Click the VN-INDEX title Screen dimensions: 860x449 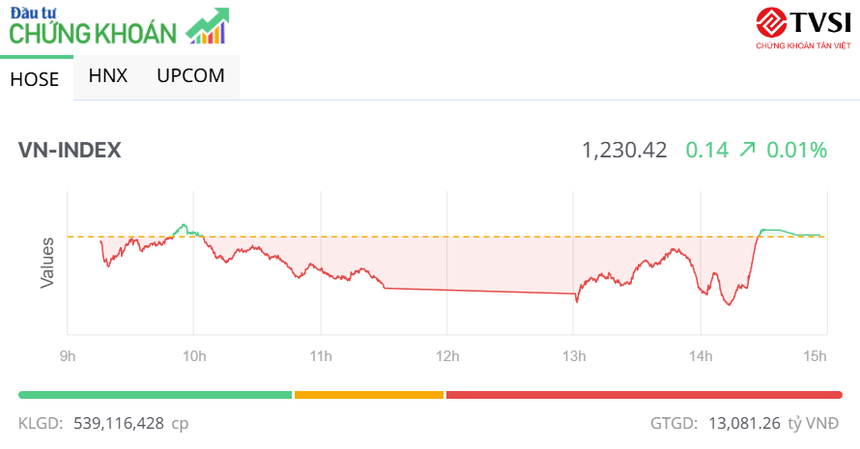click(x=70, y=150)
